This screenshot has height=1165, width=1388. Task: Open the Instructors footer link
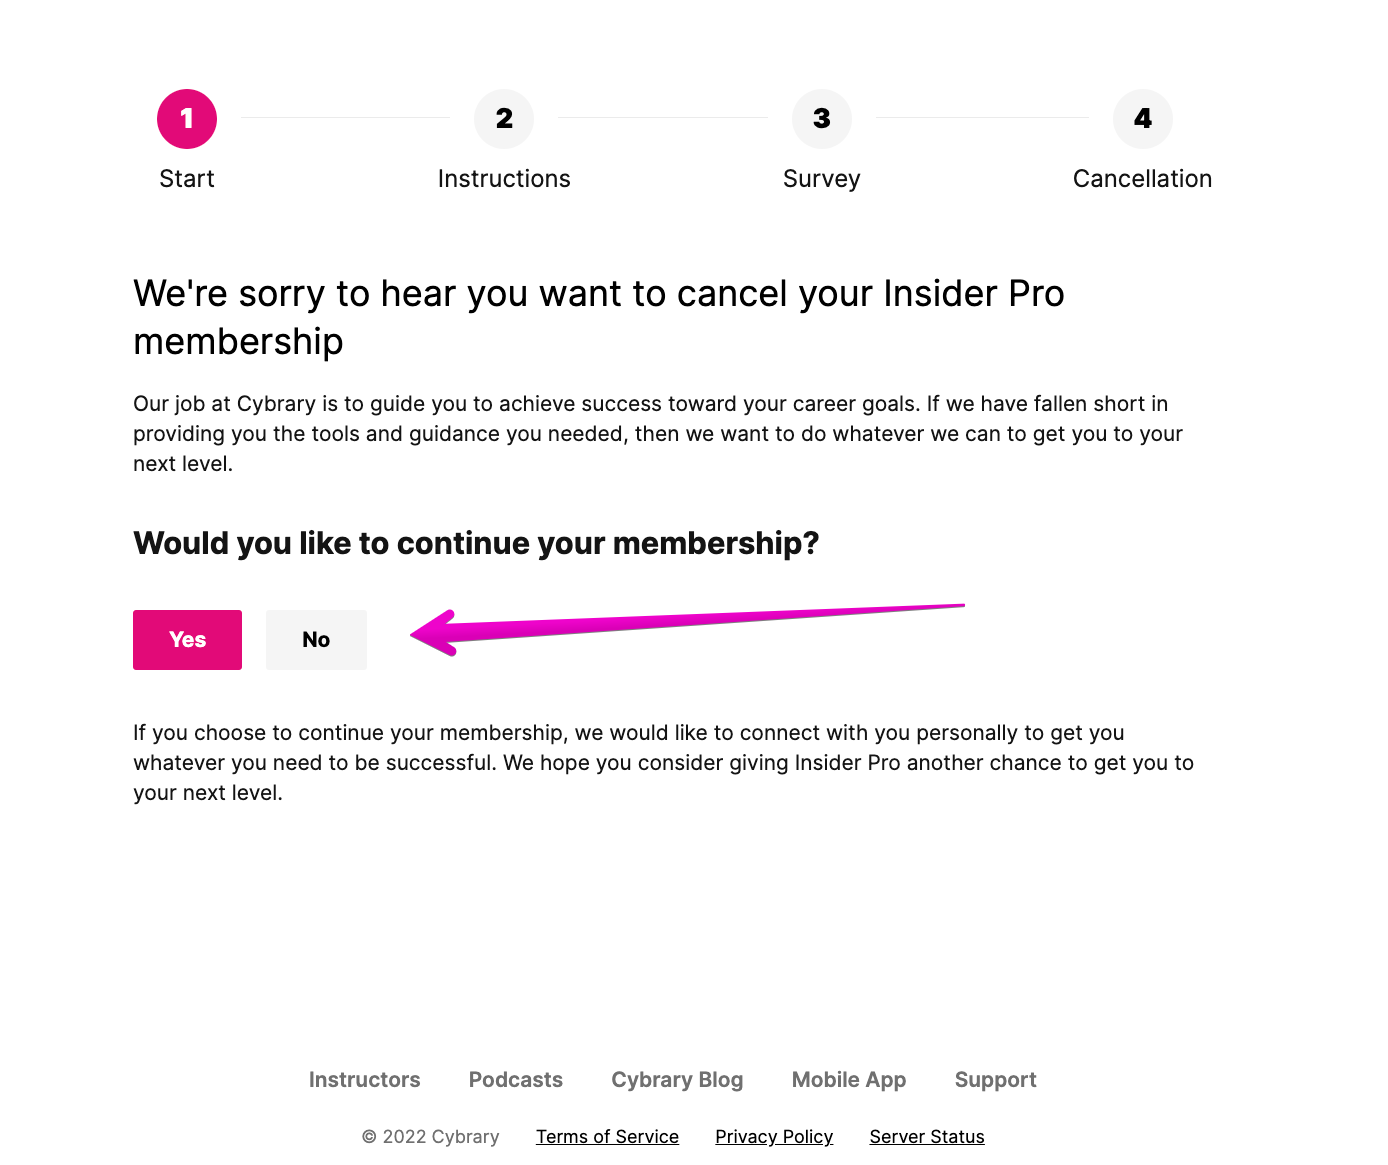point(364,1080)
